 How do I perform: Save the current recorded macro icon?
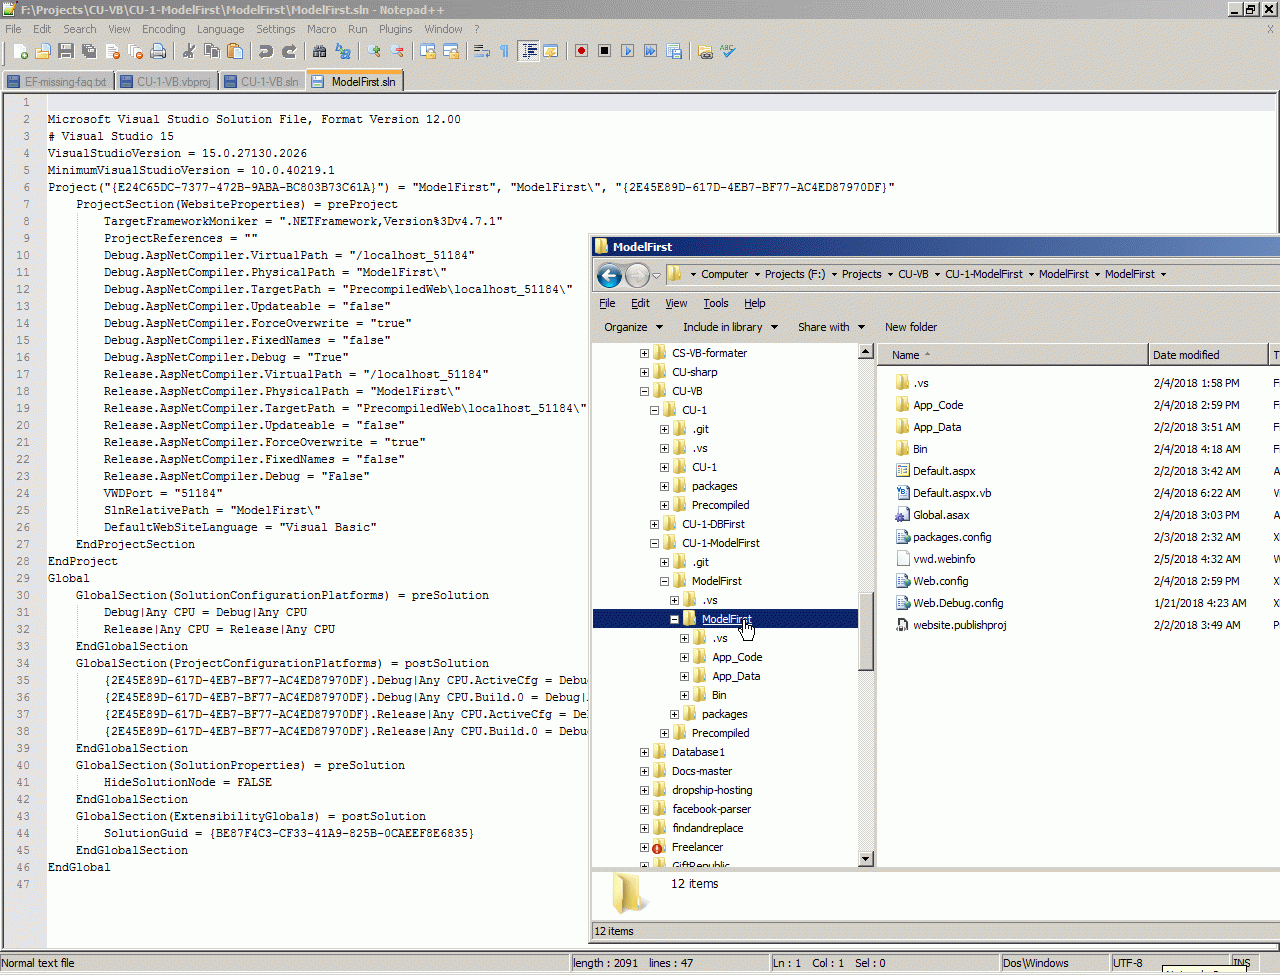pos(673,51)
